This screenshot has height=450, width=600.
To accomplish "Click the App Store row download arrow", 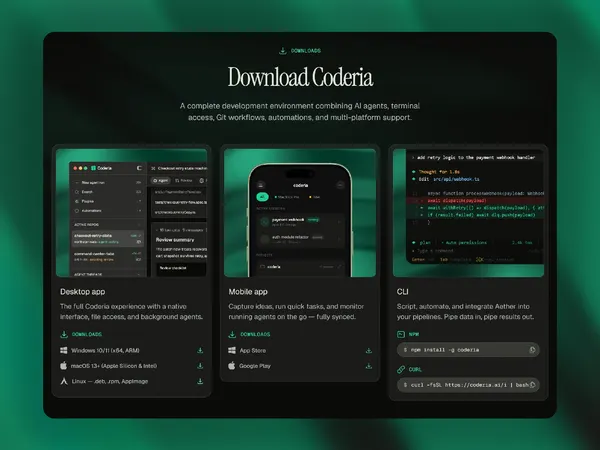I will pyautogui.click(x=368, y=351).
